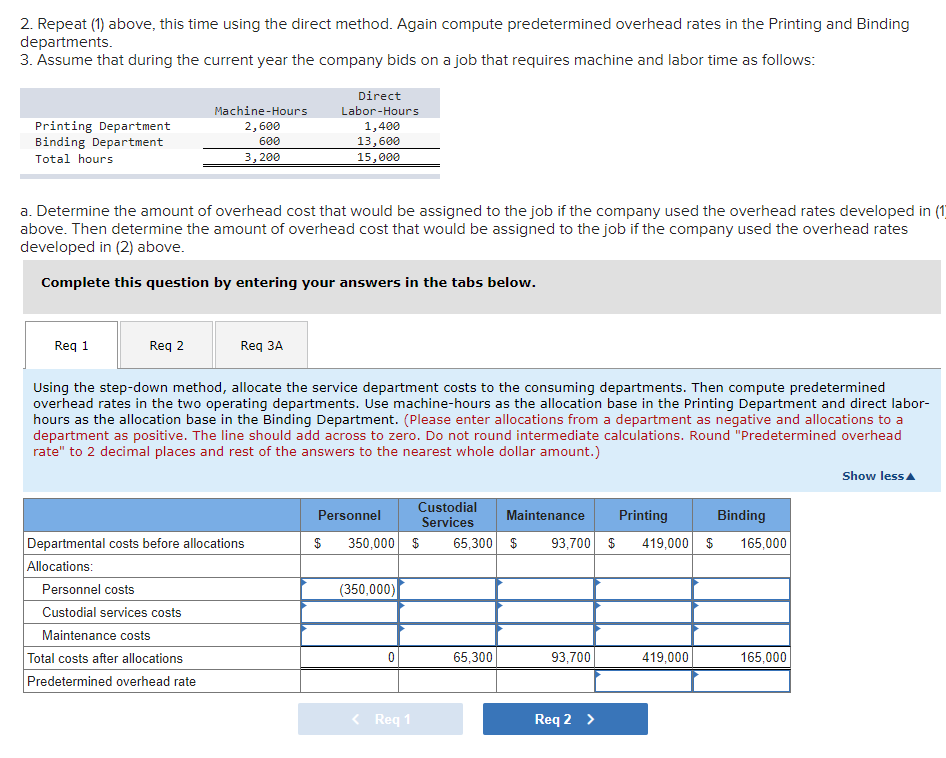The height and width of the screenshot is (758, 946).
Task: Click the 15,000 total labor-hours value
Action: pyautogui.click(x=378, y=157)
